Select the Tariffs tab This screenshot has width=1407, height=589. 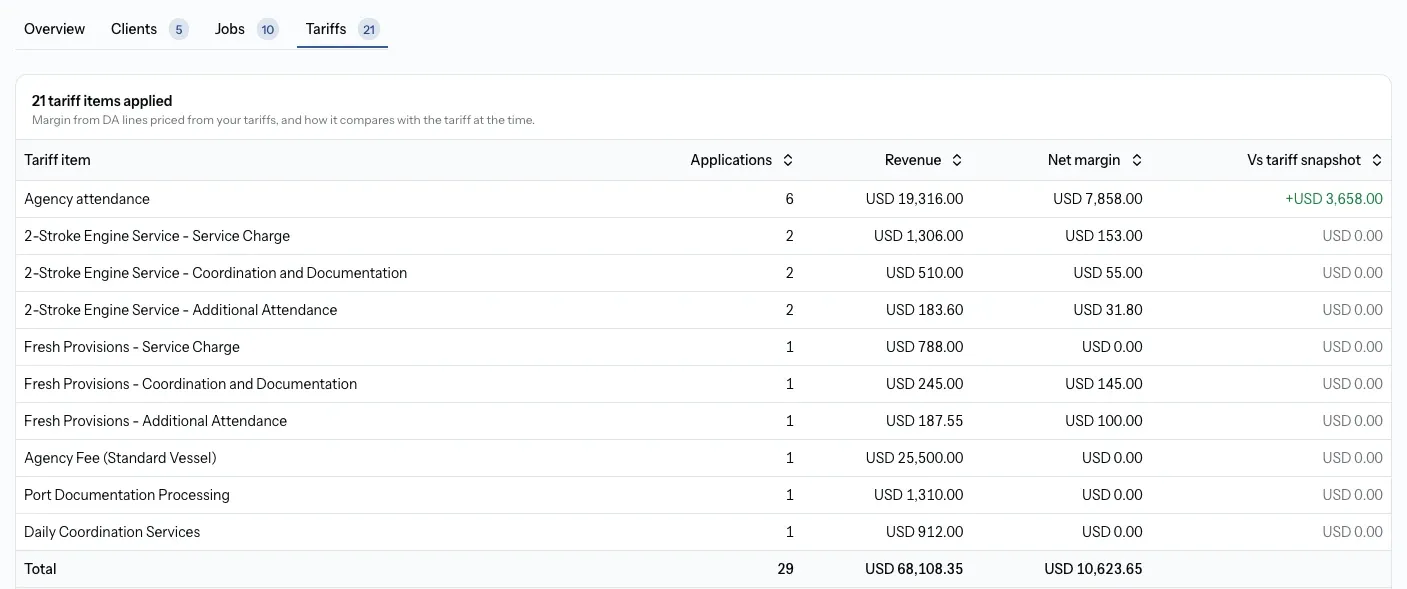[x=342, y=29]
